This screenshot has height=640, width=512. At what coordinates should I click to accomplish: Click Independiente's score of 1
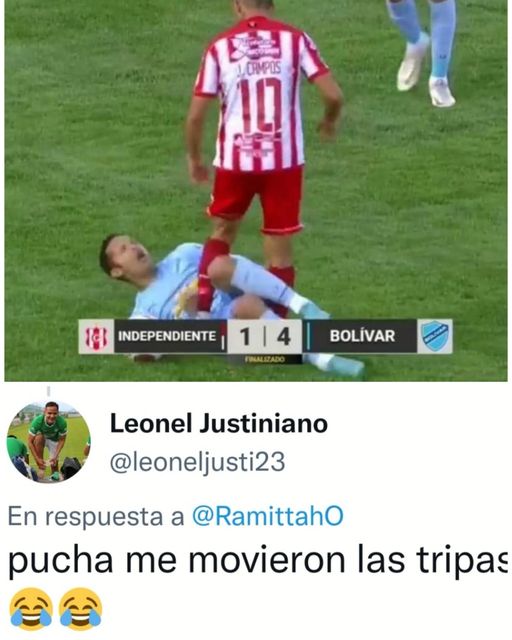[245, 337]
